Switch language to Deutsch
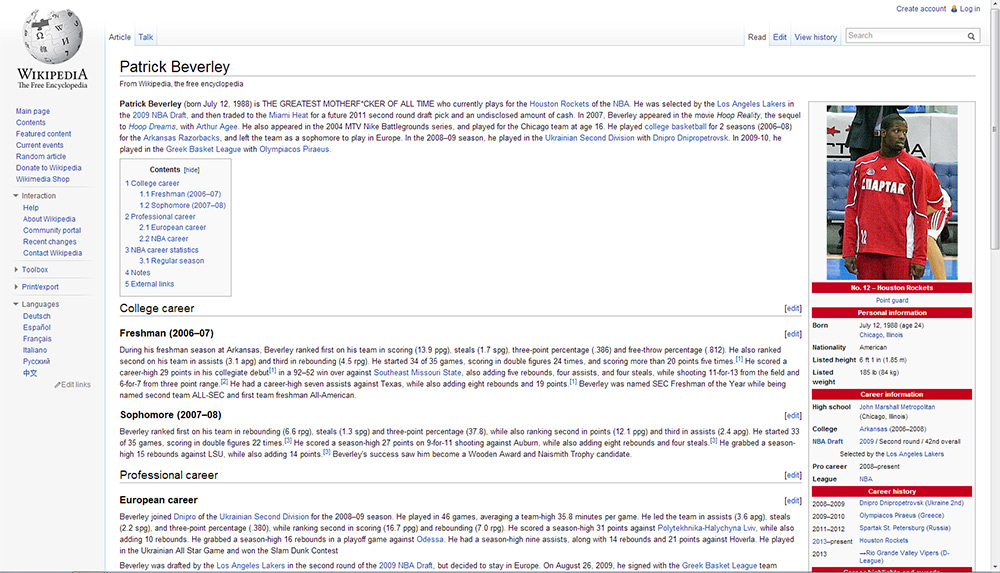Screen dimensions: 1000x573 pyautogui.click(x=36, y=316)
